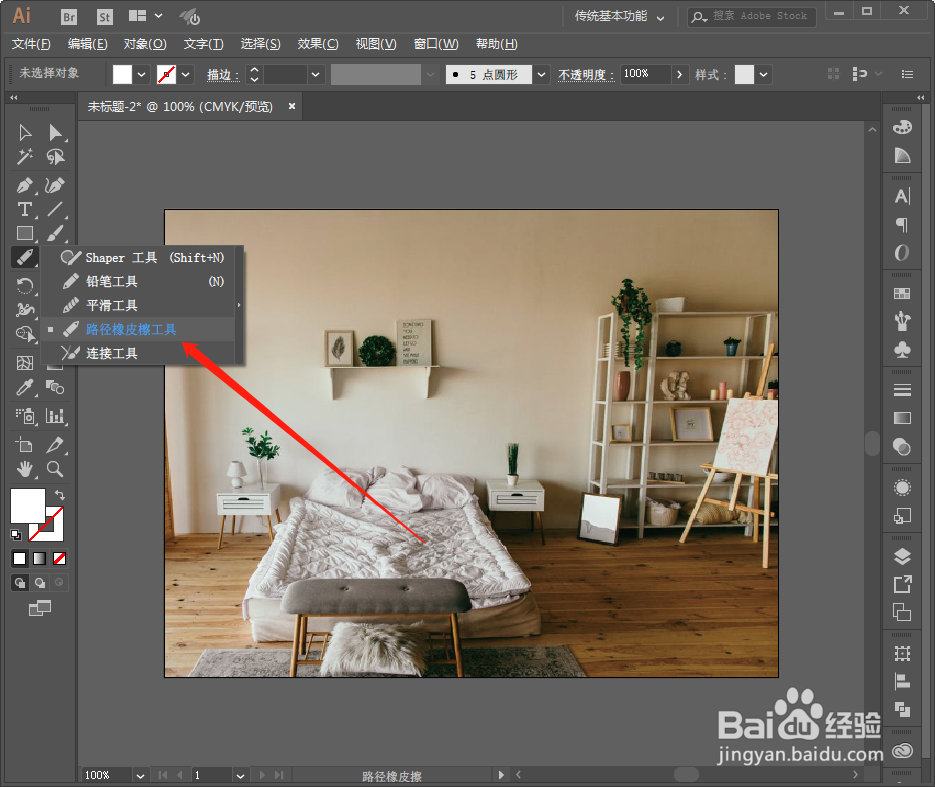Open the Character panel icon
This screenshot has height=787, width=935.
click(x=902, y=196)
